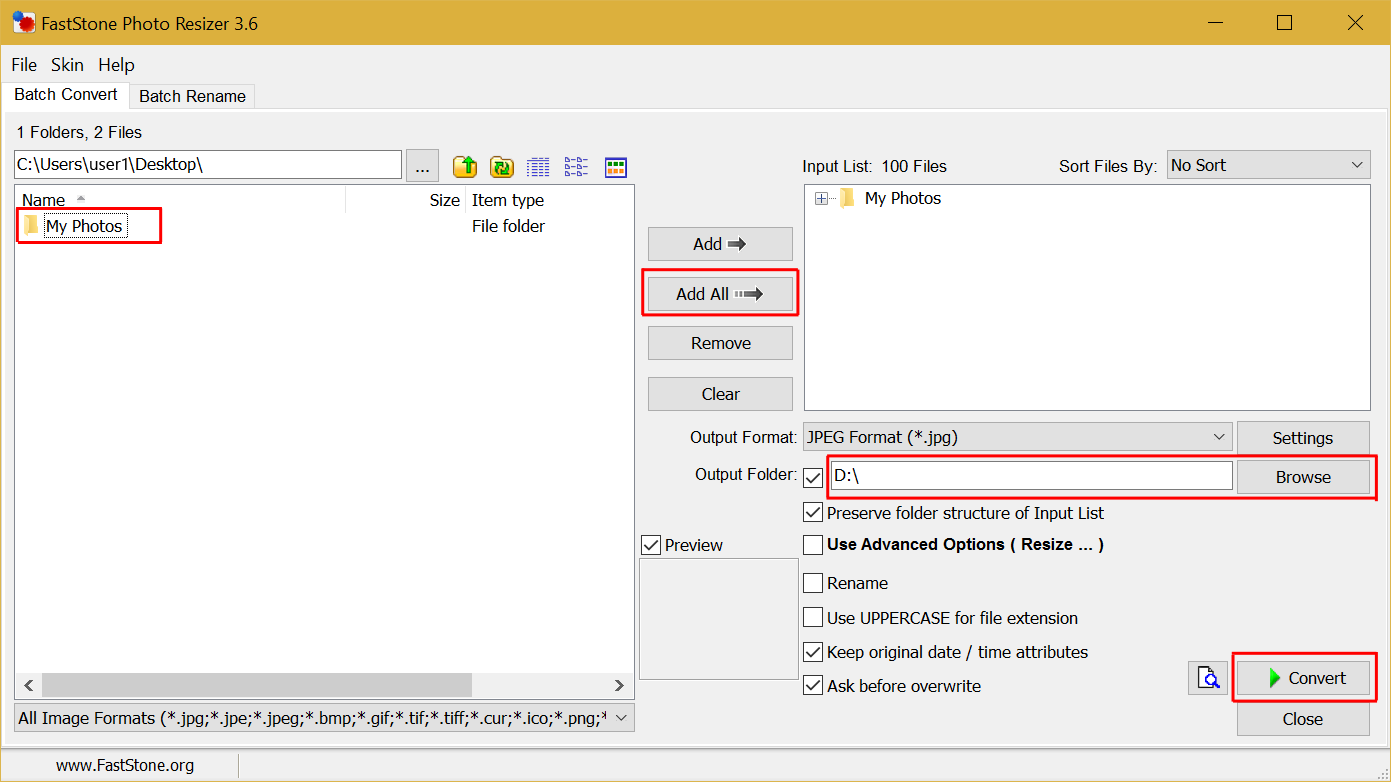Uncheck Preserve folder structure of Input List
The height and width of the screenshot is (782, 1391).
pos(813,513)
